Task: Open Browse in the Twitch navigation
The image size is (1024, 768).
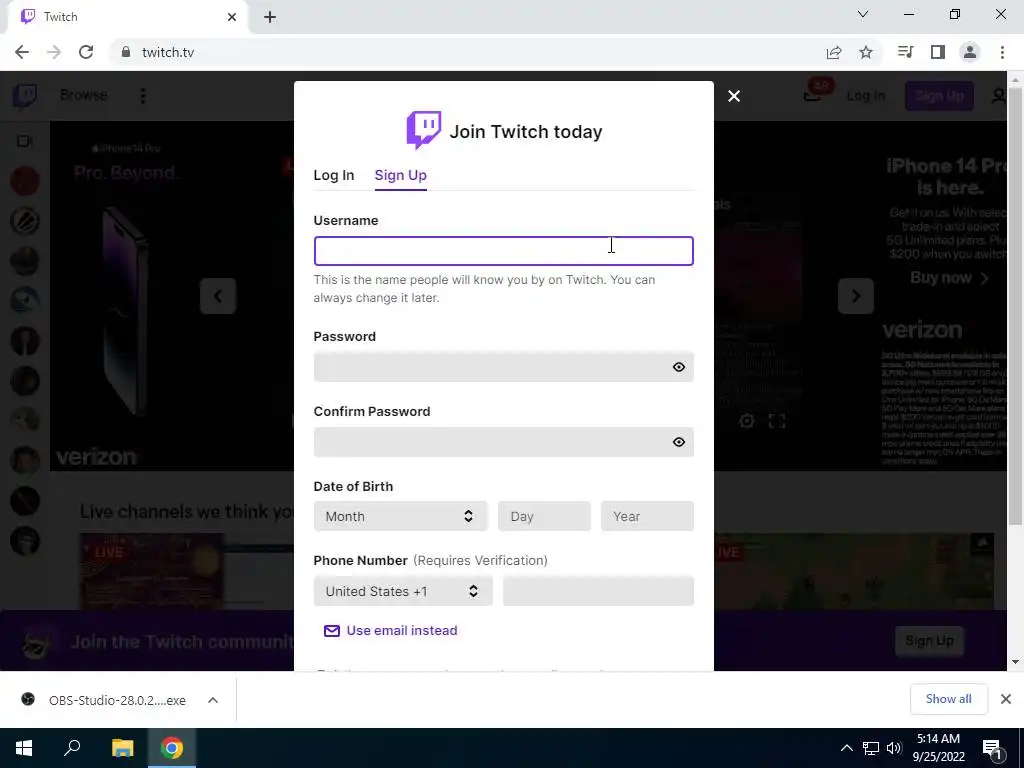Action: click(x=84, y=95)
